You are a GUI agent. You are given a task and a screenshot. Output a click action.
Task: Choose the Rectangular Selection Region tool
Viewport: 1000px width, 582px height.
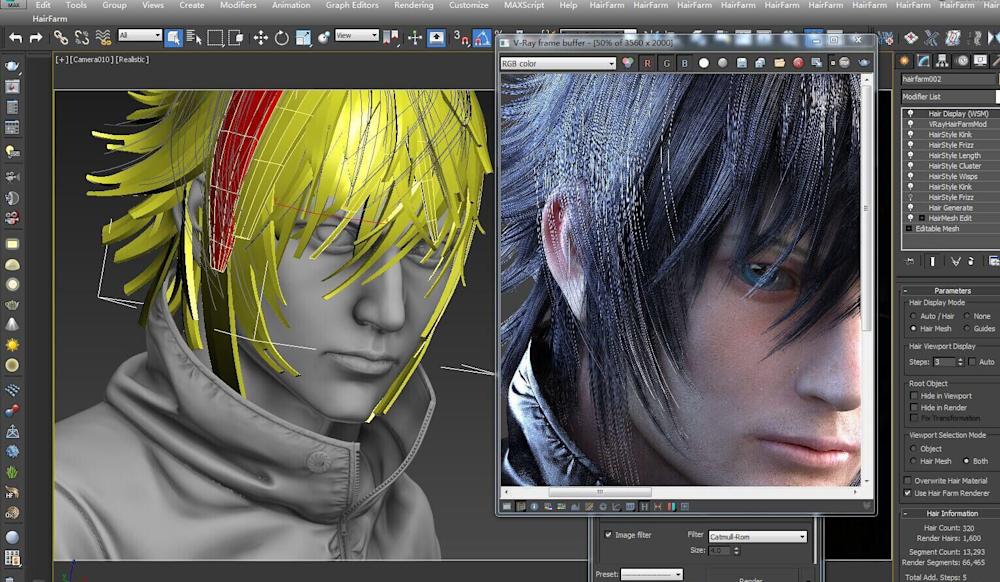click(x=215, y=38)
